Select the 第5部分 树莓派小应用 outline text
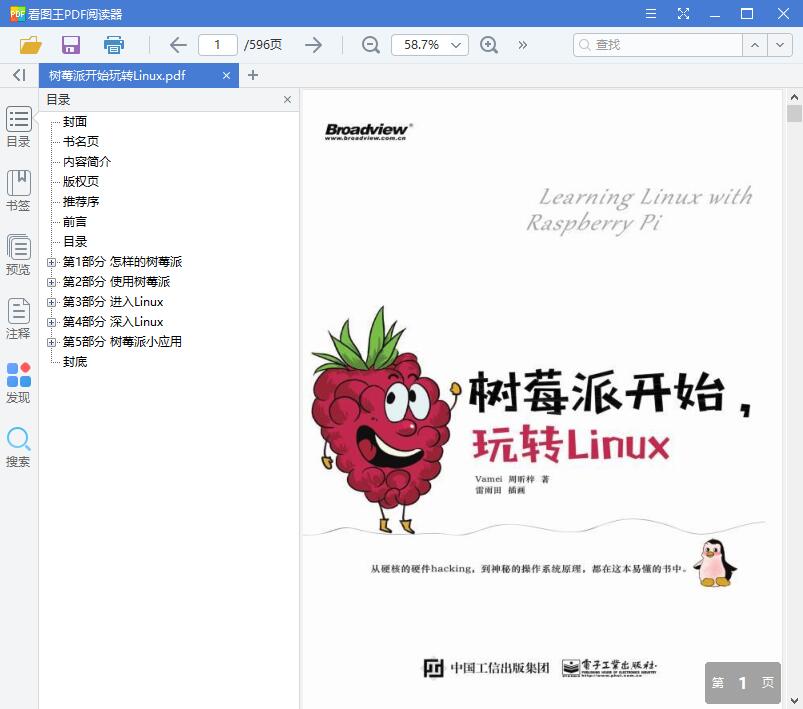Viewport: 803px width, 709px height. [122, 342]
